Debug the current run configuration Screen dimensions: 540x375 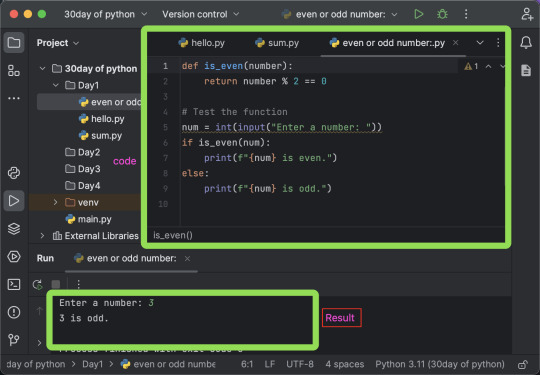pos(442,14)
